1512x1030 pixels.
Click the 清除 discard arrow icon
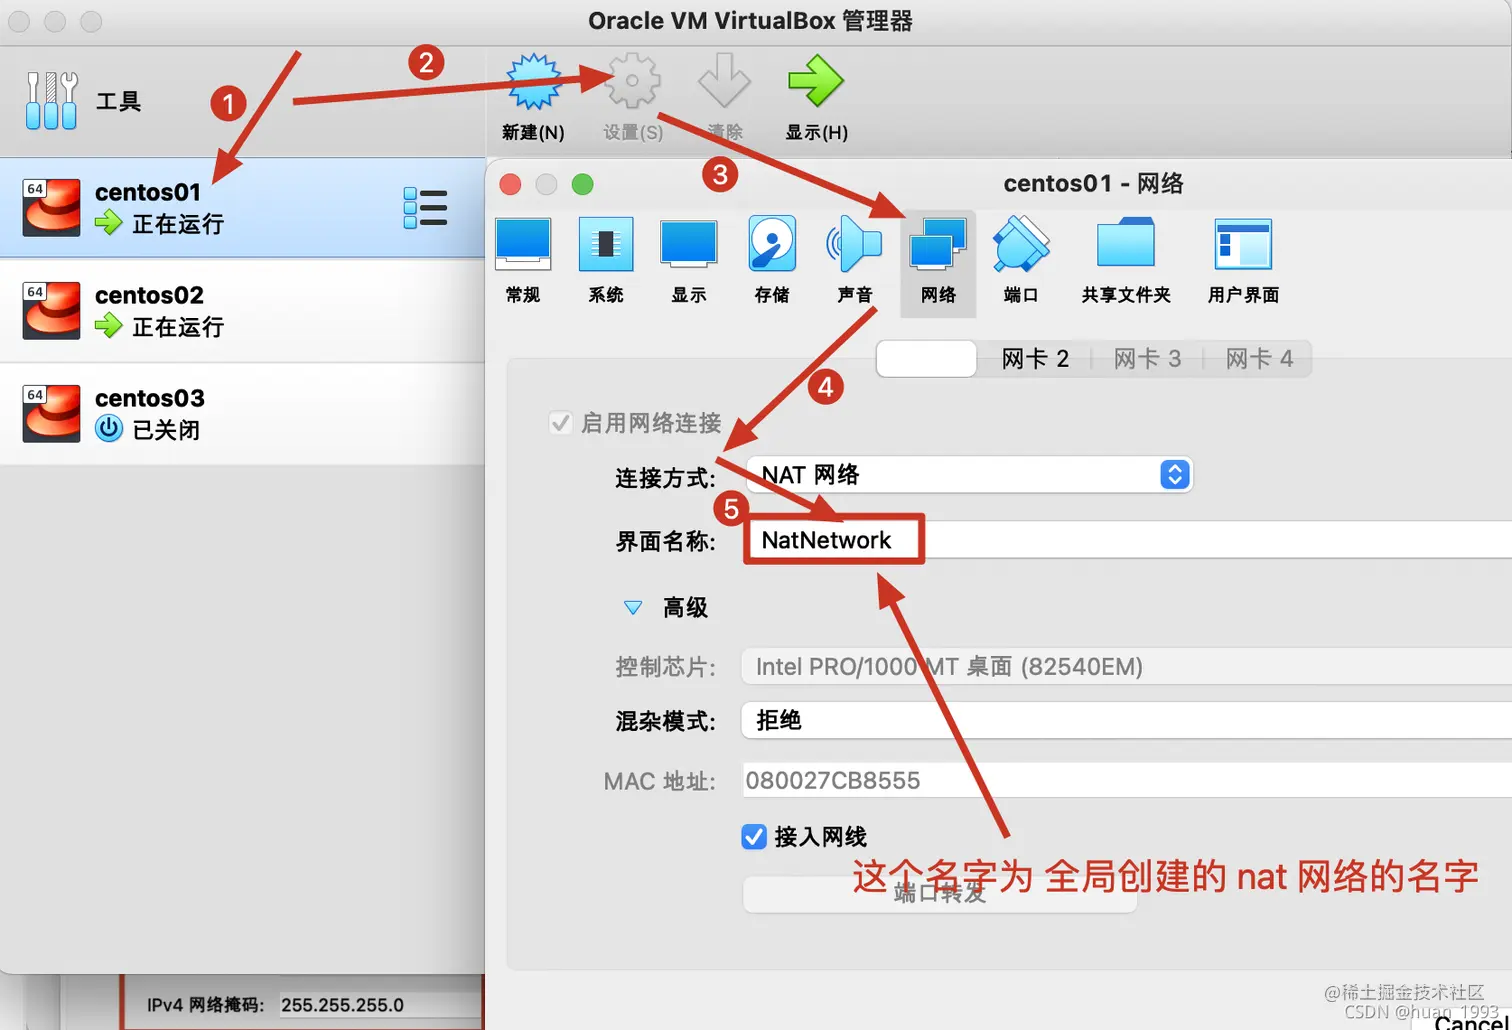[724, 82]
